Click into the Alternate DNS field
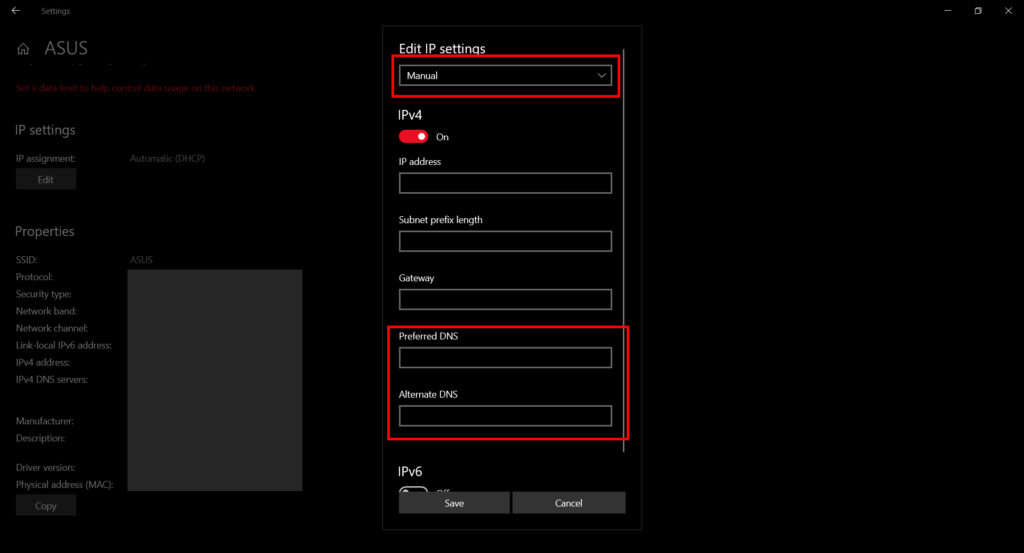This screenshot has height=553, width=1024. point(504,416)
